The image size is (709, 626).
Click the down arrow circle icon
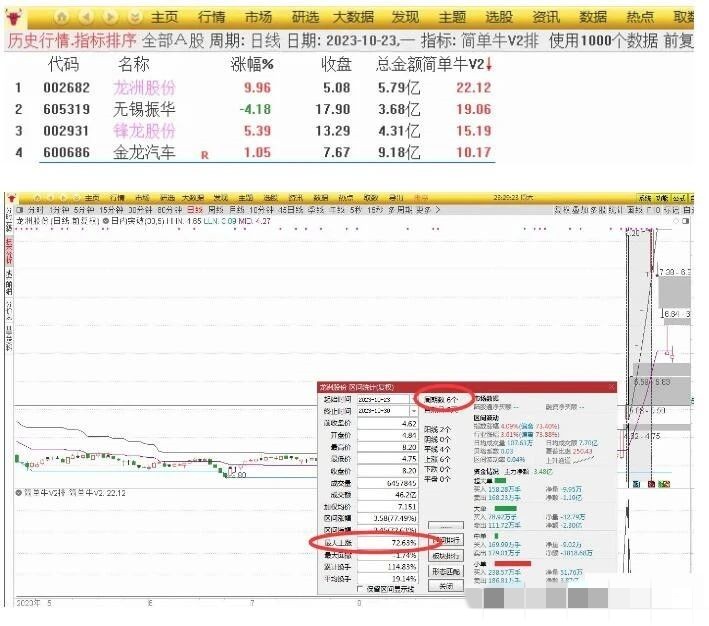point(135,18)
